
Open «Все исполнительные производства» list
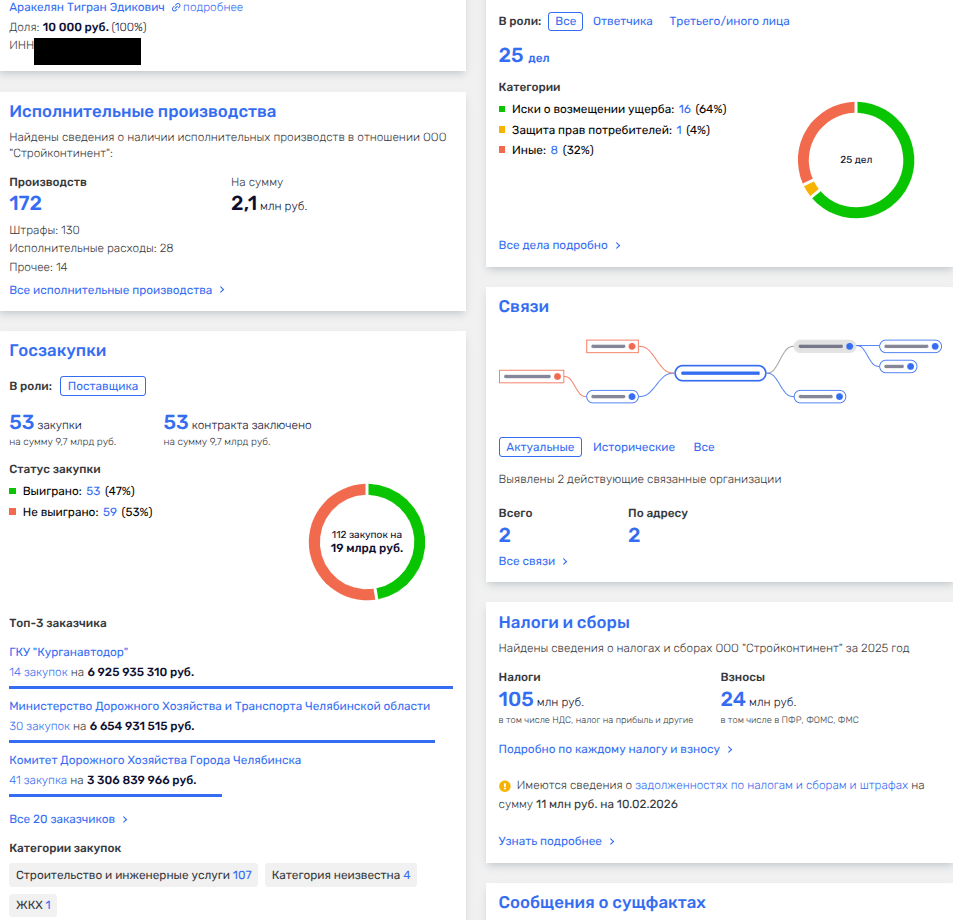116,290
